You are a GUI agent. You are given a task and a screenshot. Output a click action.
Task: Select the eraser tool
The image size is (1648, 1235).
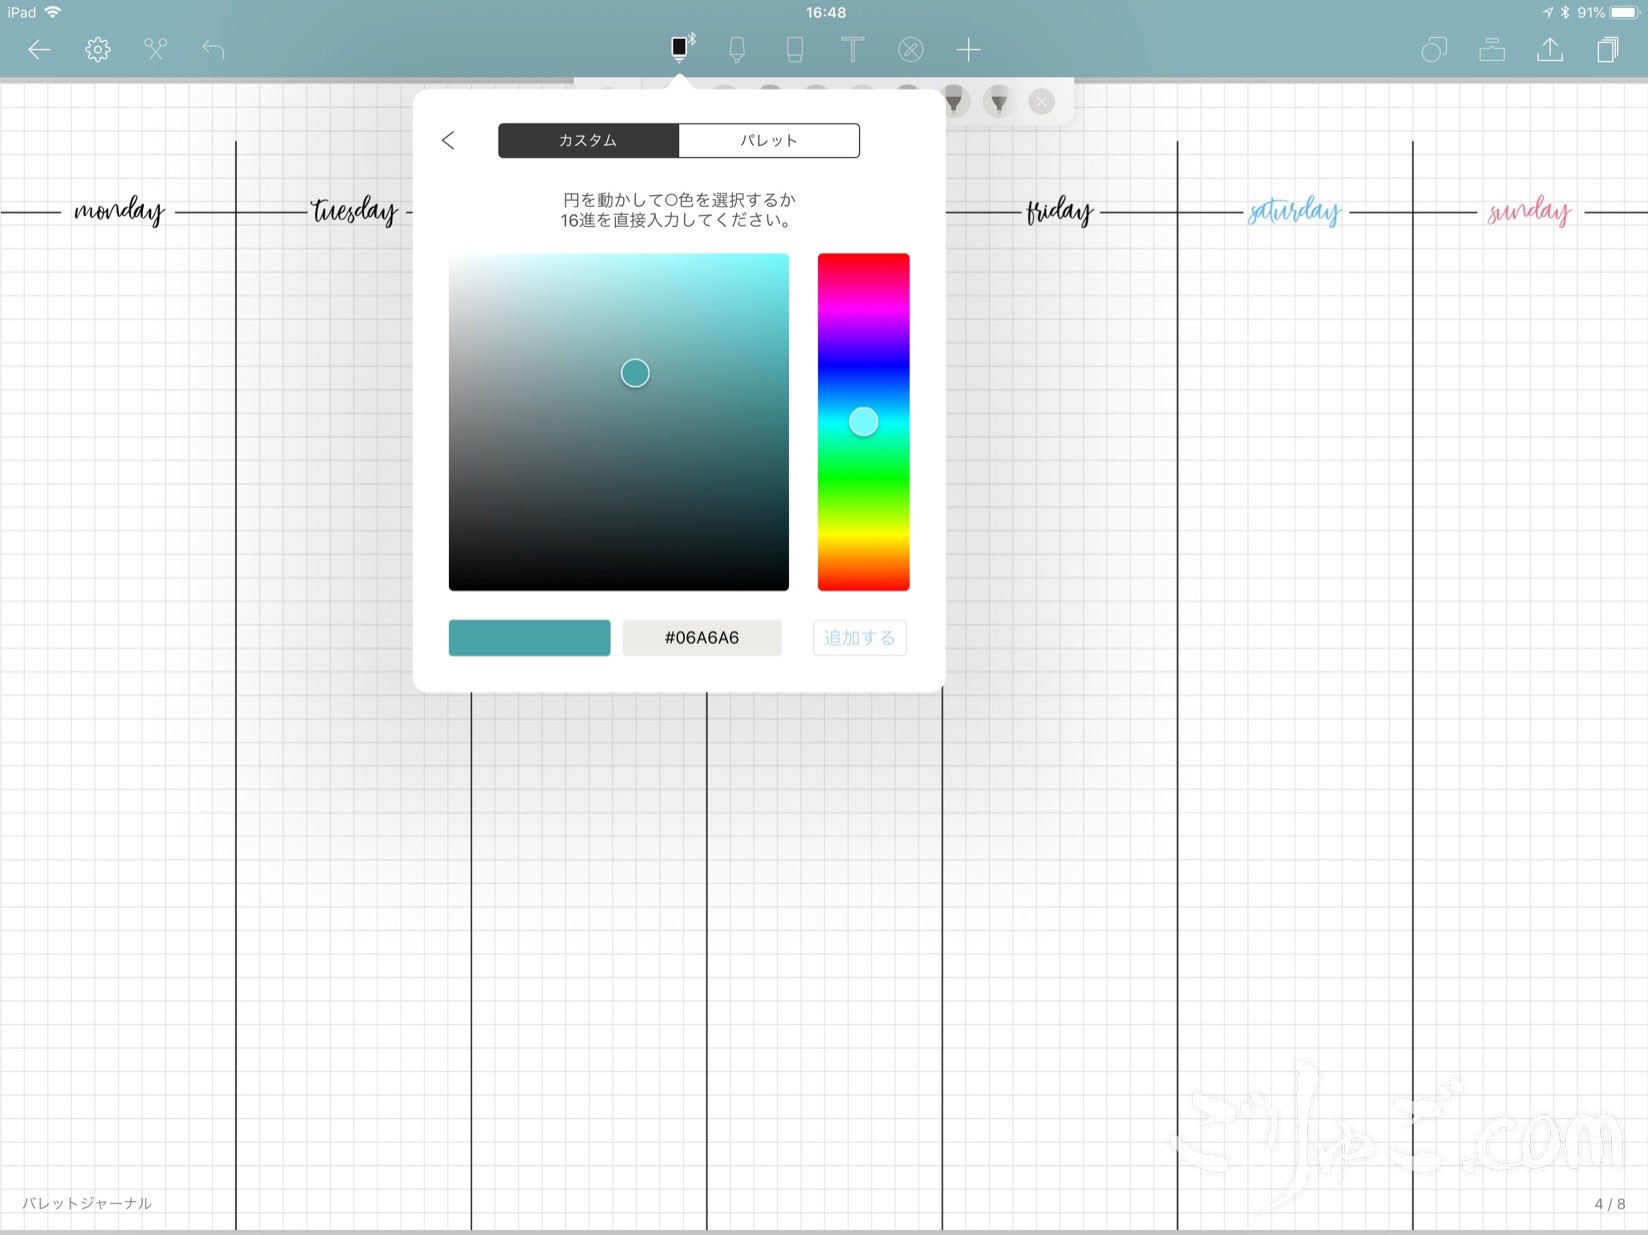coord(795,49)
